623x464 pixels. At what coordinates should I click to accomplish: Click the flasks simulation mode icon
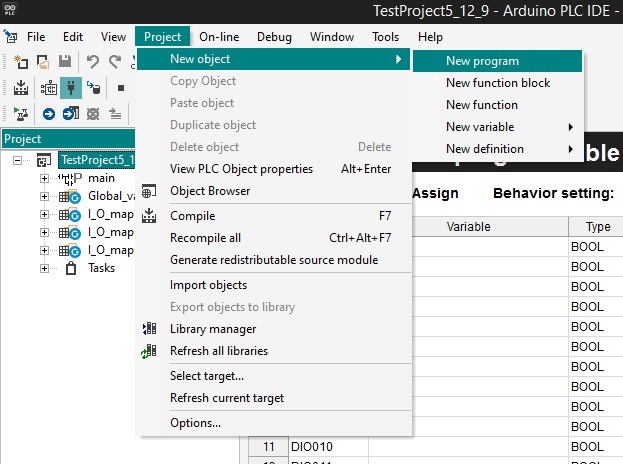click(21, 114)
